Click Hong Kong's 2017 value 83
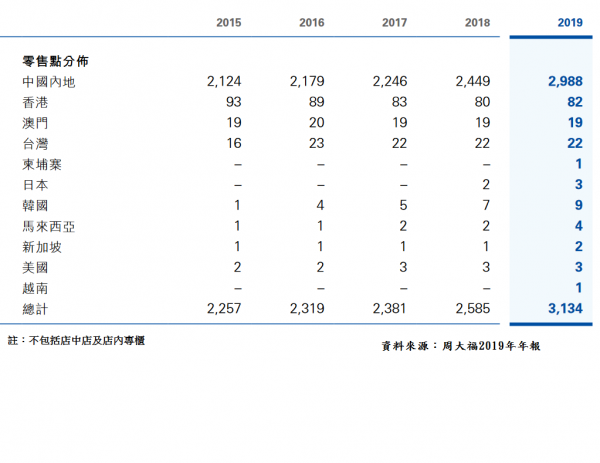600x463 pixels. point(399,102)
